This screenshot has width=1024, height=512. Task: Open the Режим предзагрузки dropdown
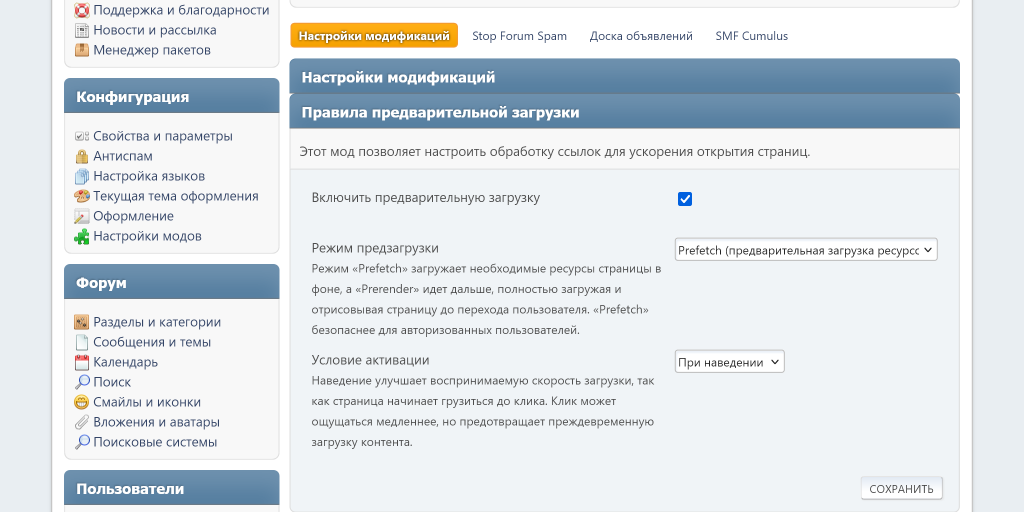(806, 250)
